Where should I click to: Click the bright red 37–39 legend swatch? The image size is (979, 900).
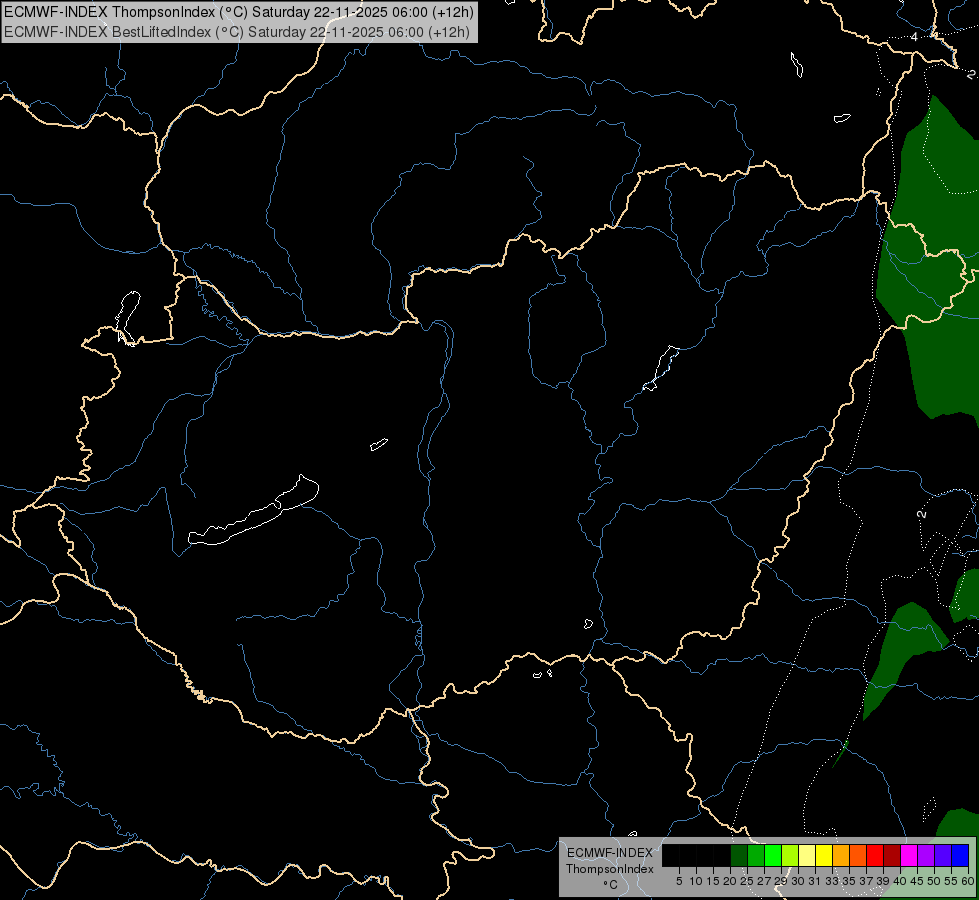pyautogui.click(x=875, y=855)
